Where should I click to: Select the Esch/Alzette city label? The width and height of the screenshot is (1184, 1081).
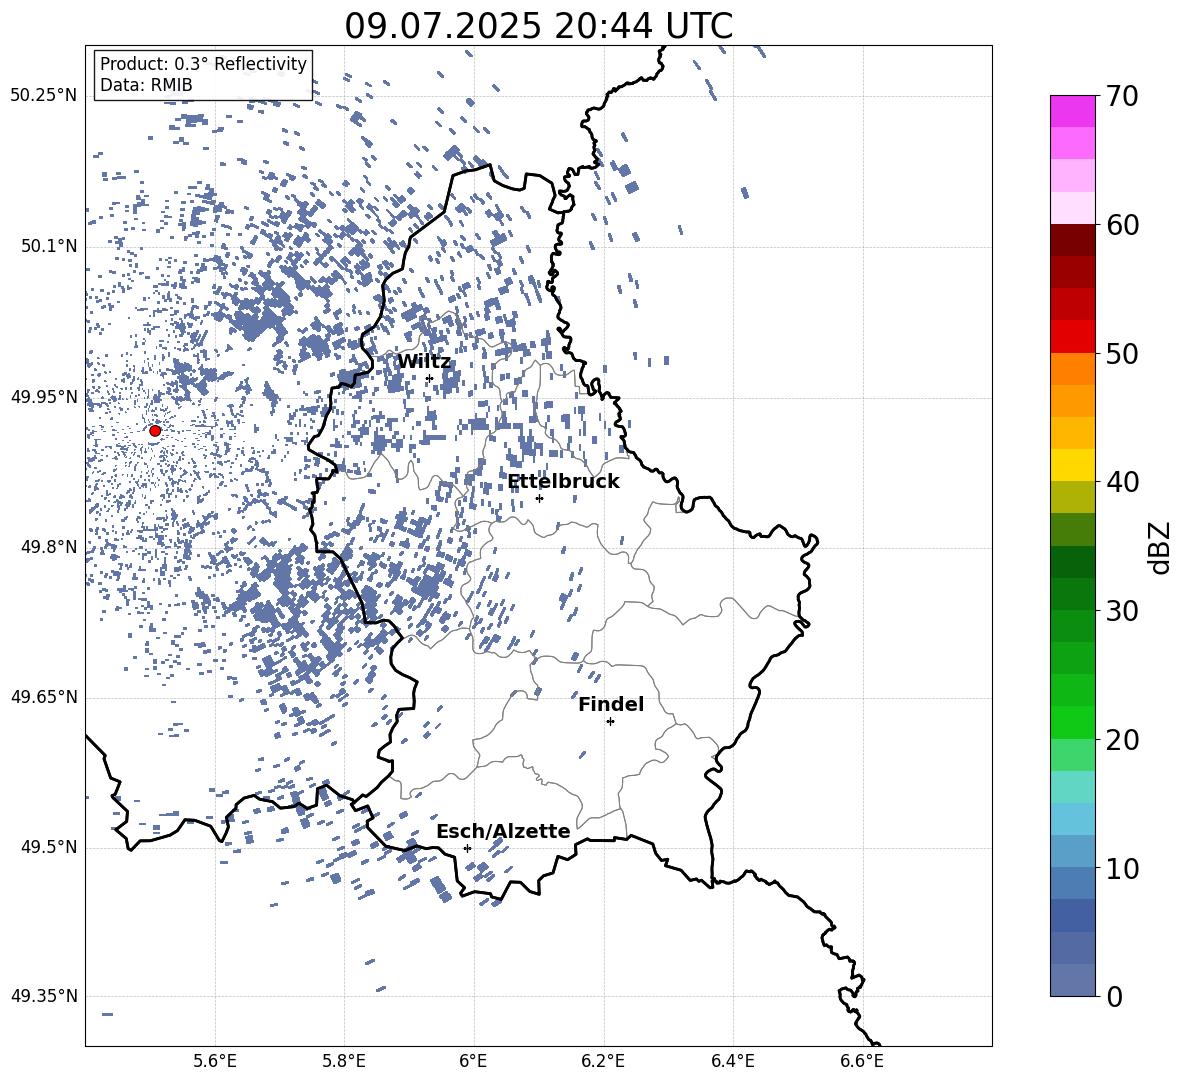[503, 831]
